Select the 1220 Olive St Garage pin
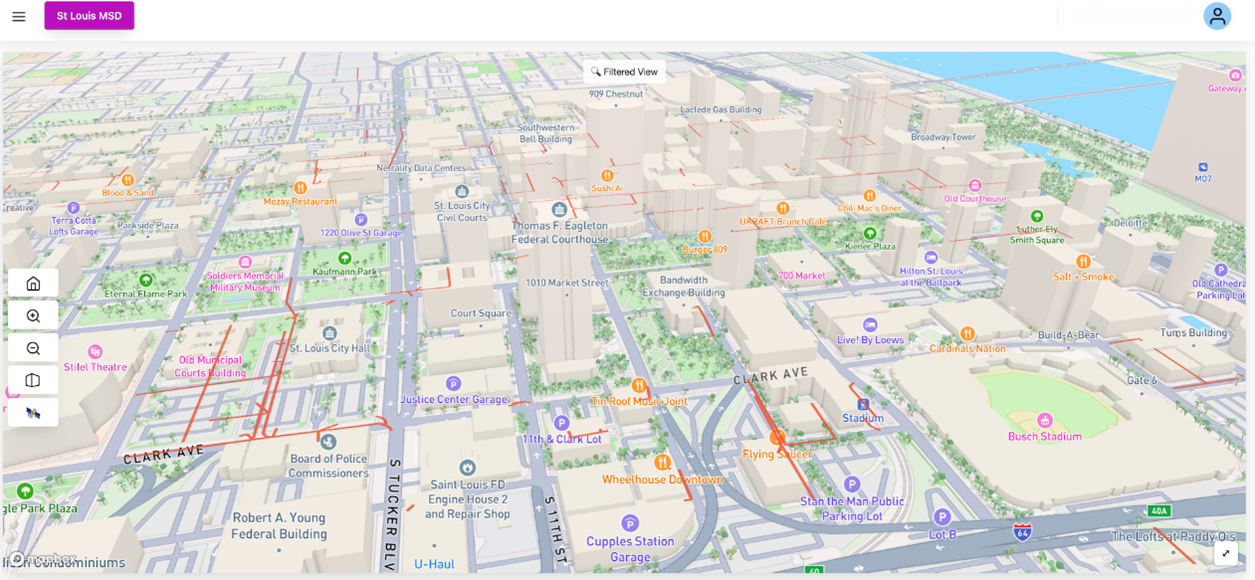 [x=361, y=220]
